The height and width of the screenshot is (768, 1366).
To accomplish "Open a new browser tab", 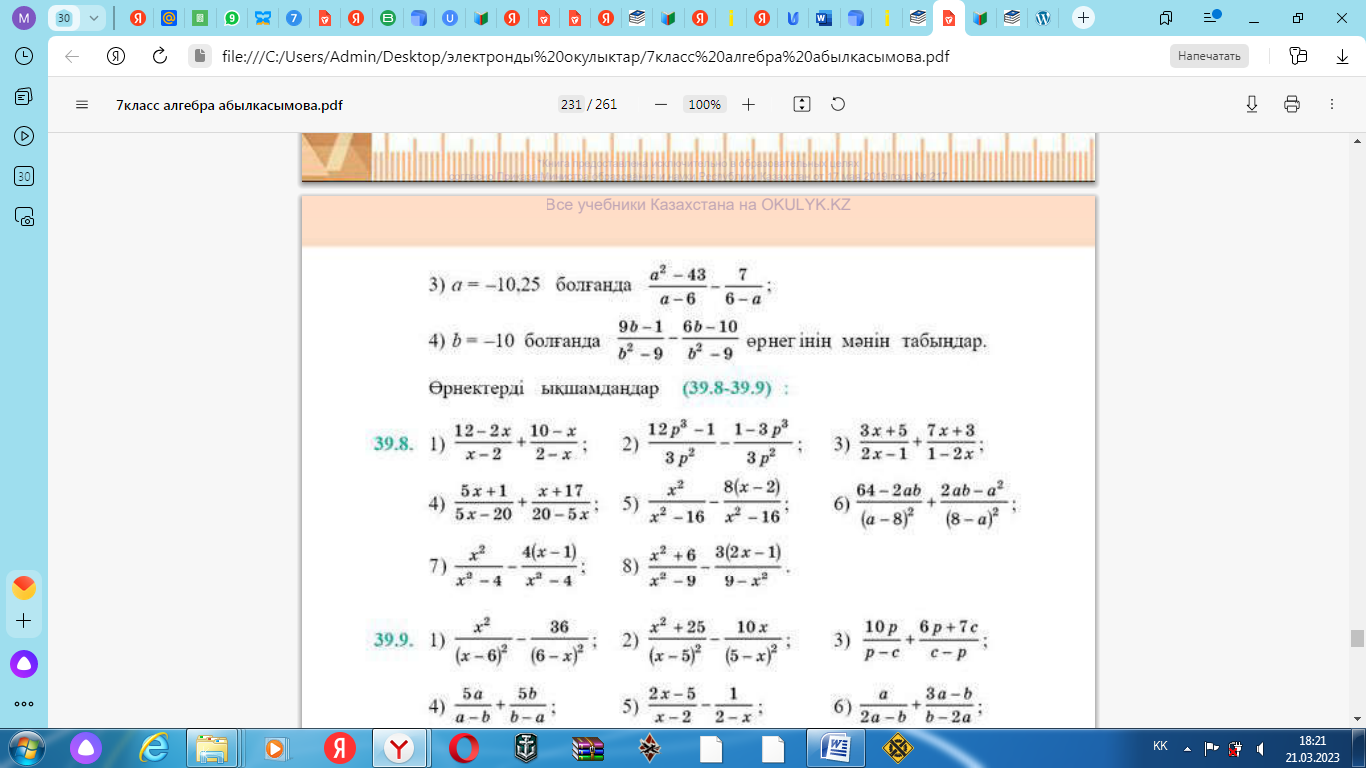I will 1083,18.
